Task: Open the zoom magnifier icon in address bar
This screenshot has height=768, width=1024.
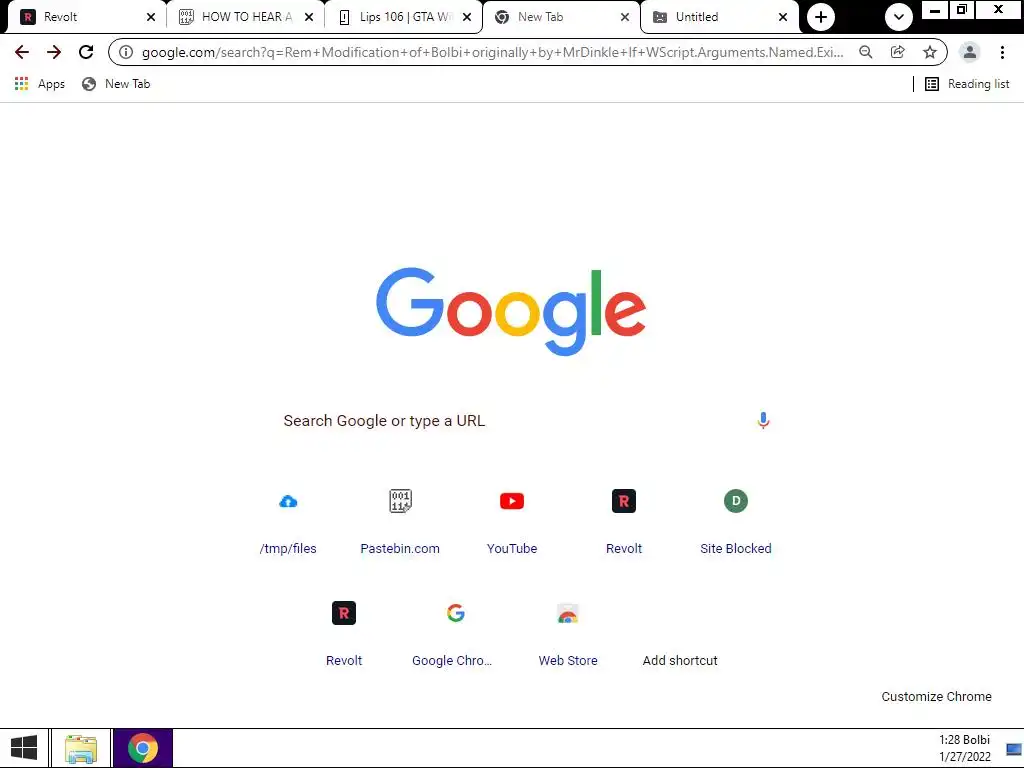Action: click(866, 52)
